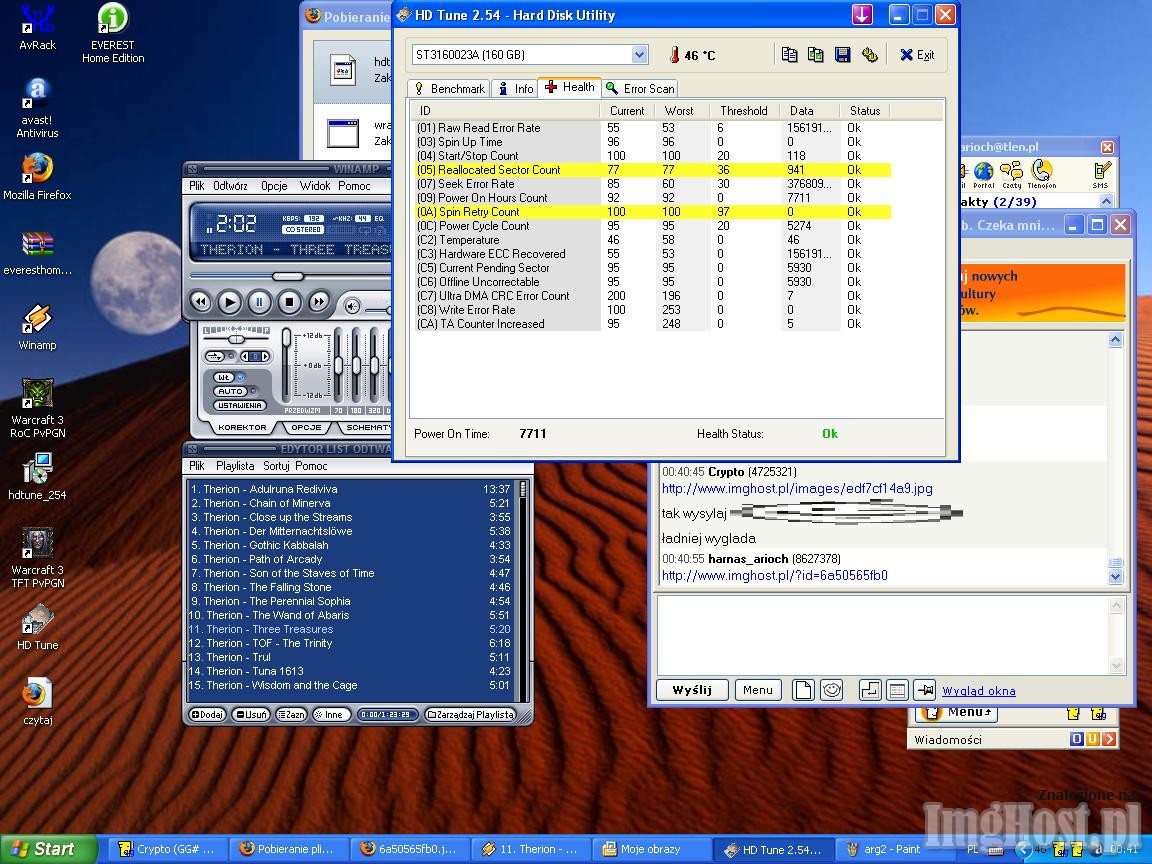Open the drive selection dropdown ST3160023A

coord(530,54)
